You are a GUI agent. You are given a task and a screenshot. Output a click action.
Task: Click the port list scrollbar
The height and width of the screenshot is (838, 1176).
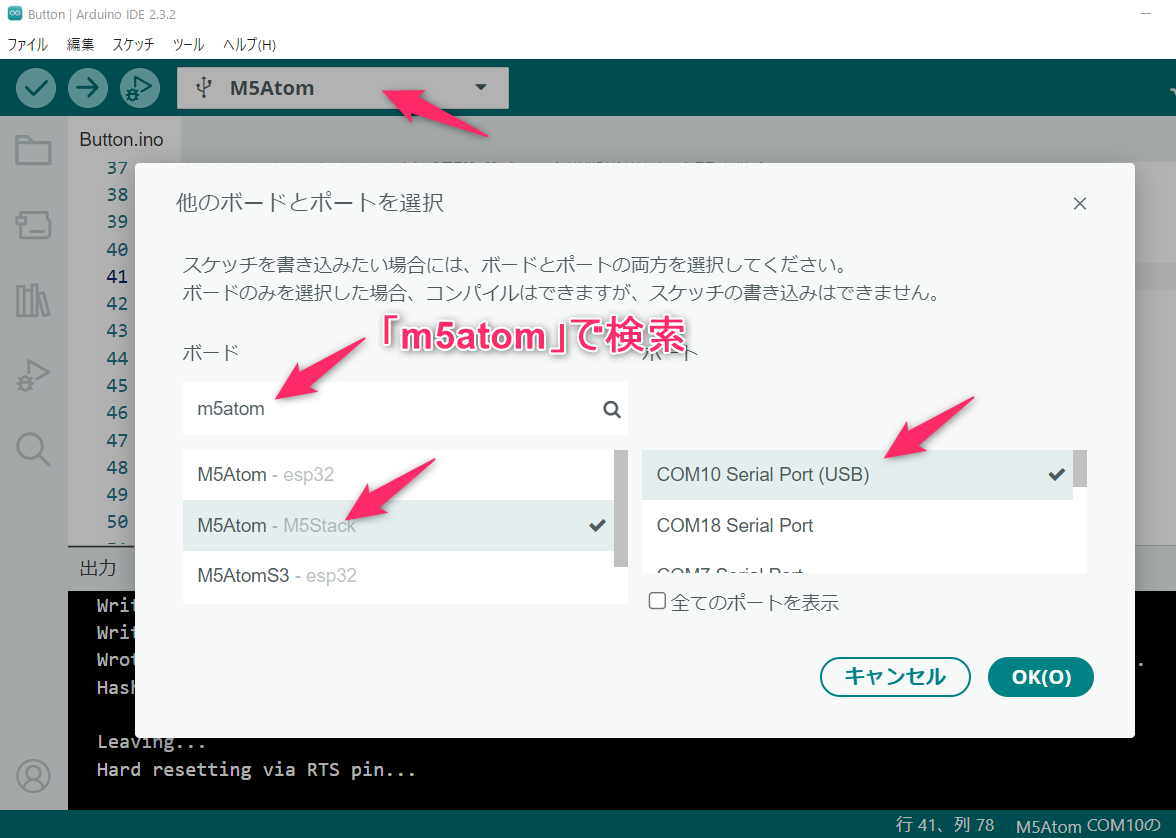[1079, 469]
